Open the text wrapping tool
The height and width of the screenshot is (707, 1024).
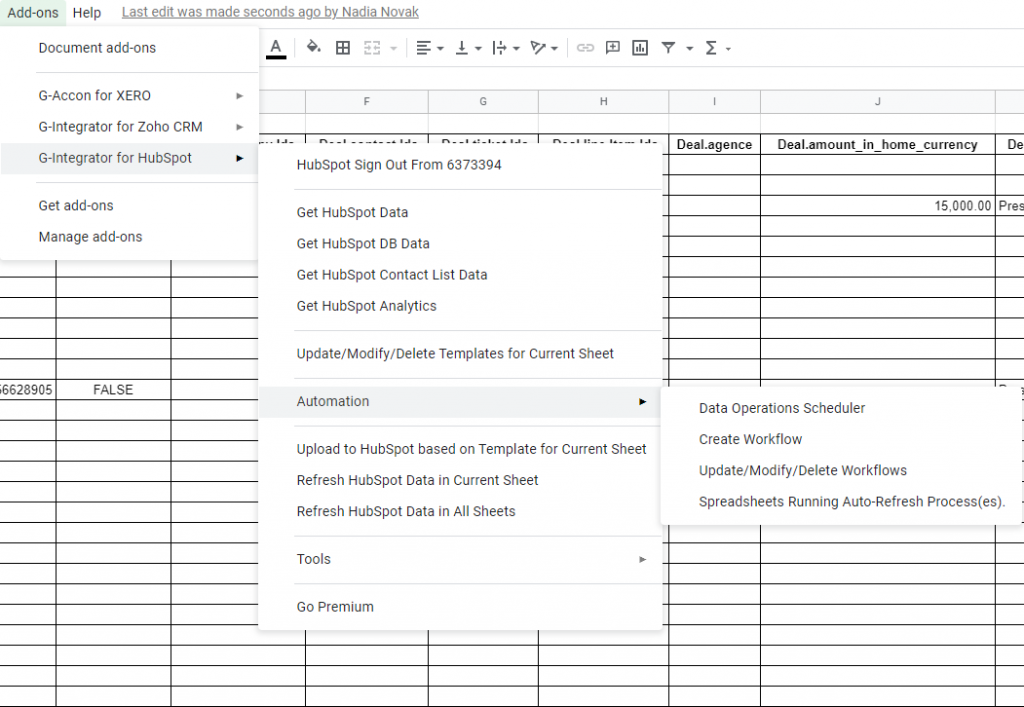[x=505, y=48]
